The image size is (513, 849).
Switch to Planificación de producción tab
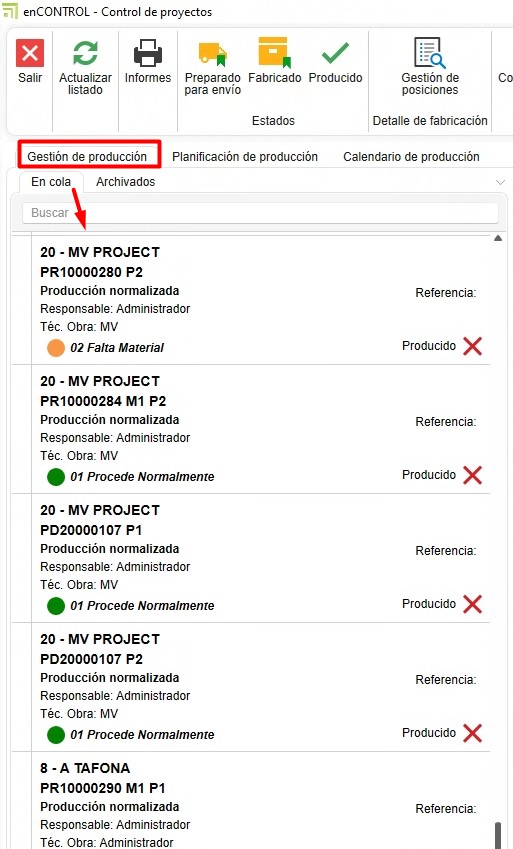(245, 156)
